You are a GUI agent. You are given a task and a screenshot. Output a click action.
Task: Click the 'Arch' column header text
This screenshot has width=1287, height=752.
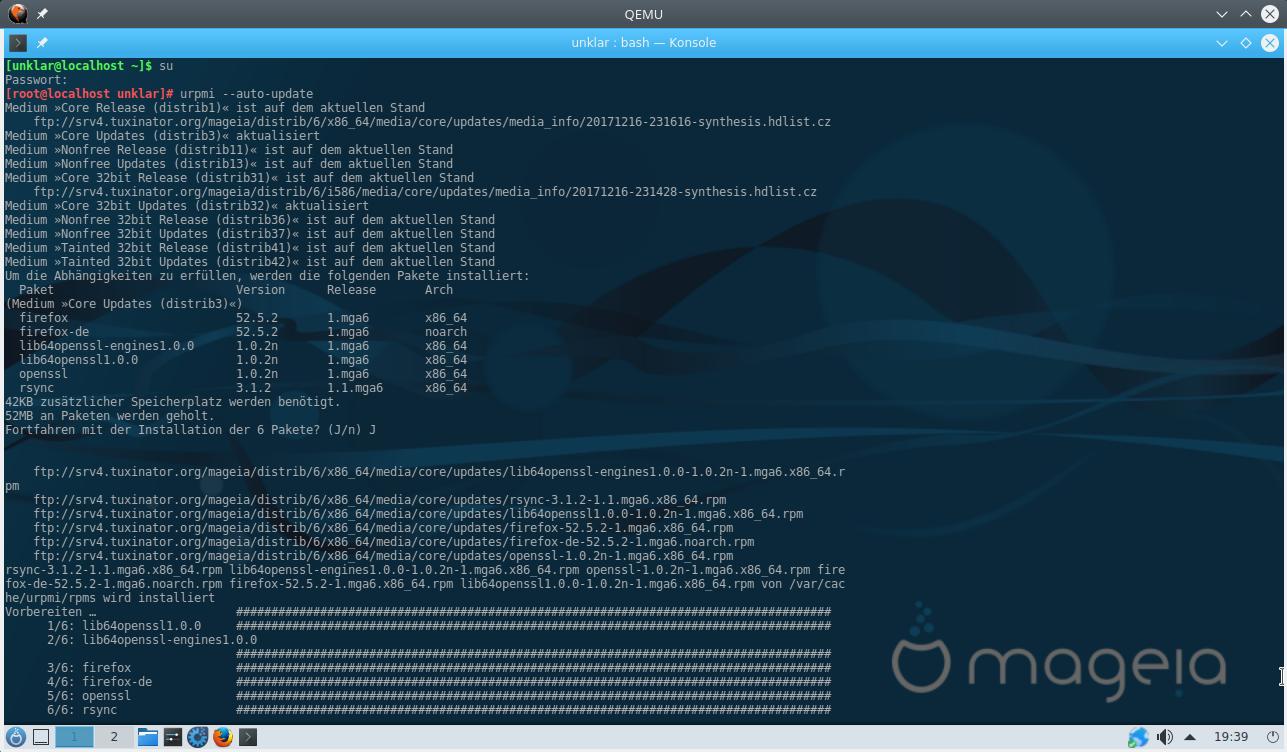(439, 290)
